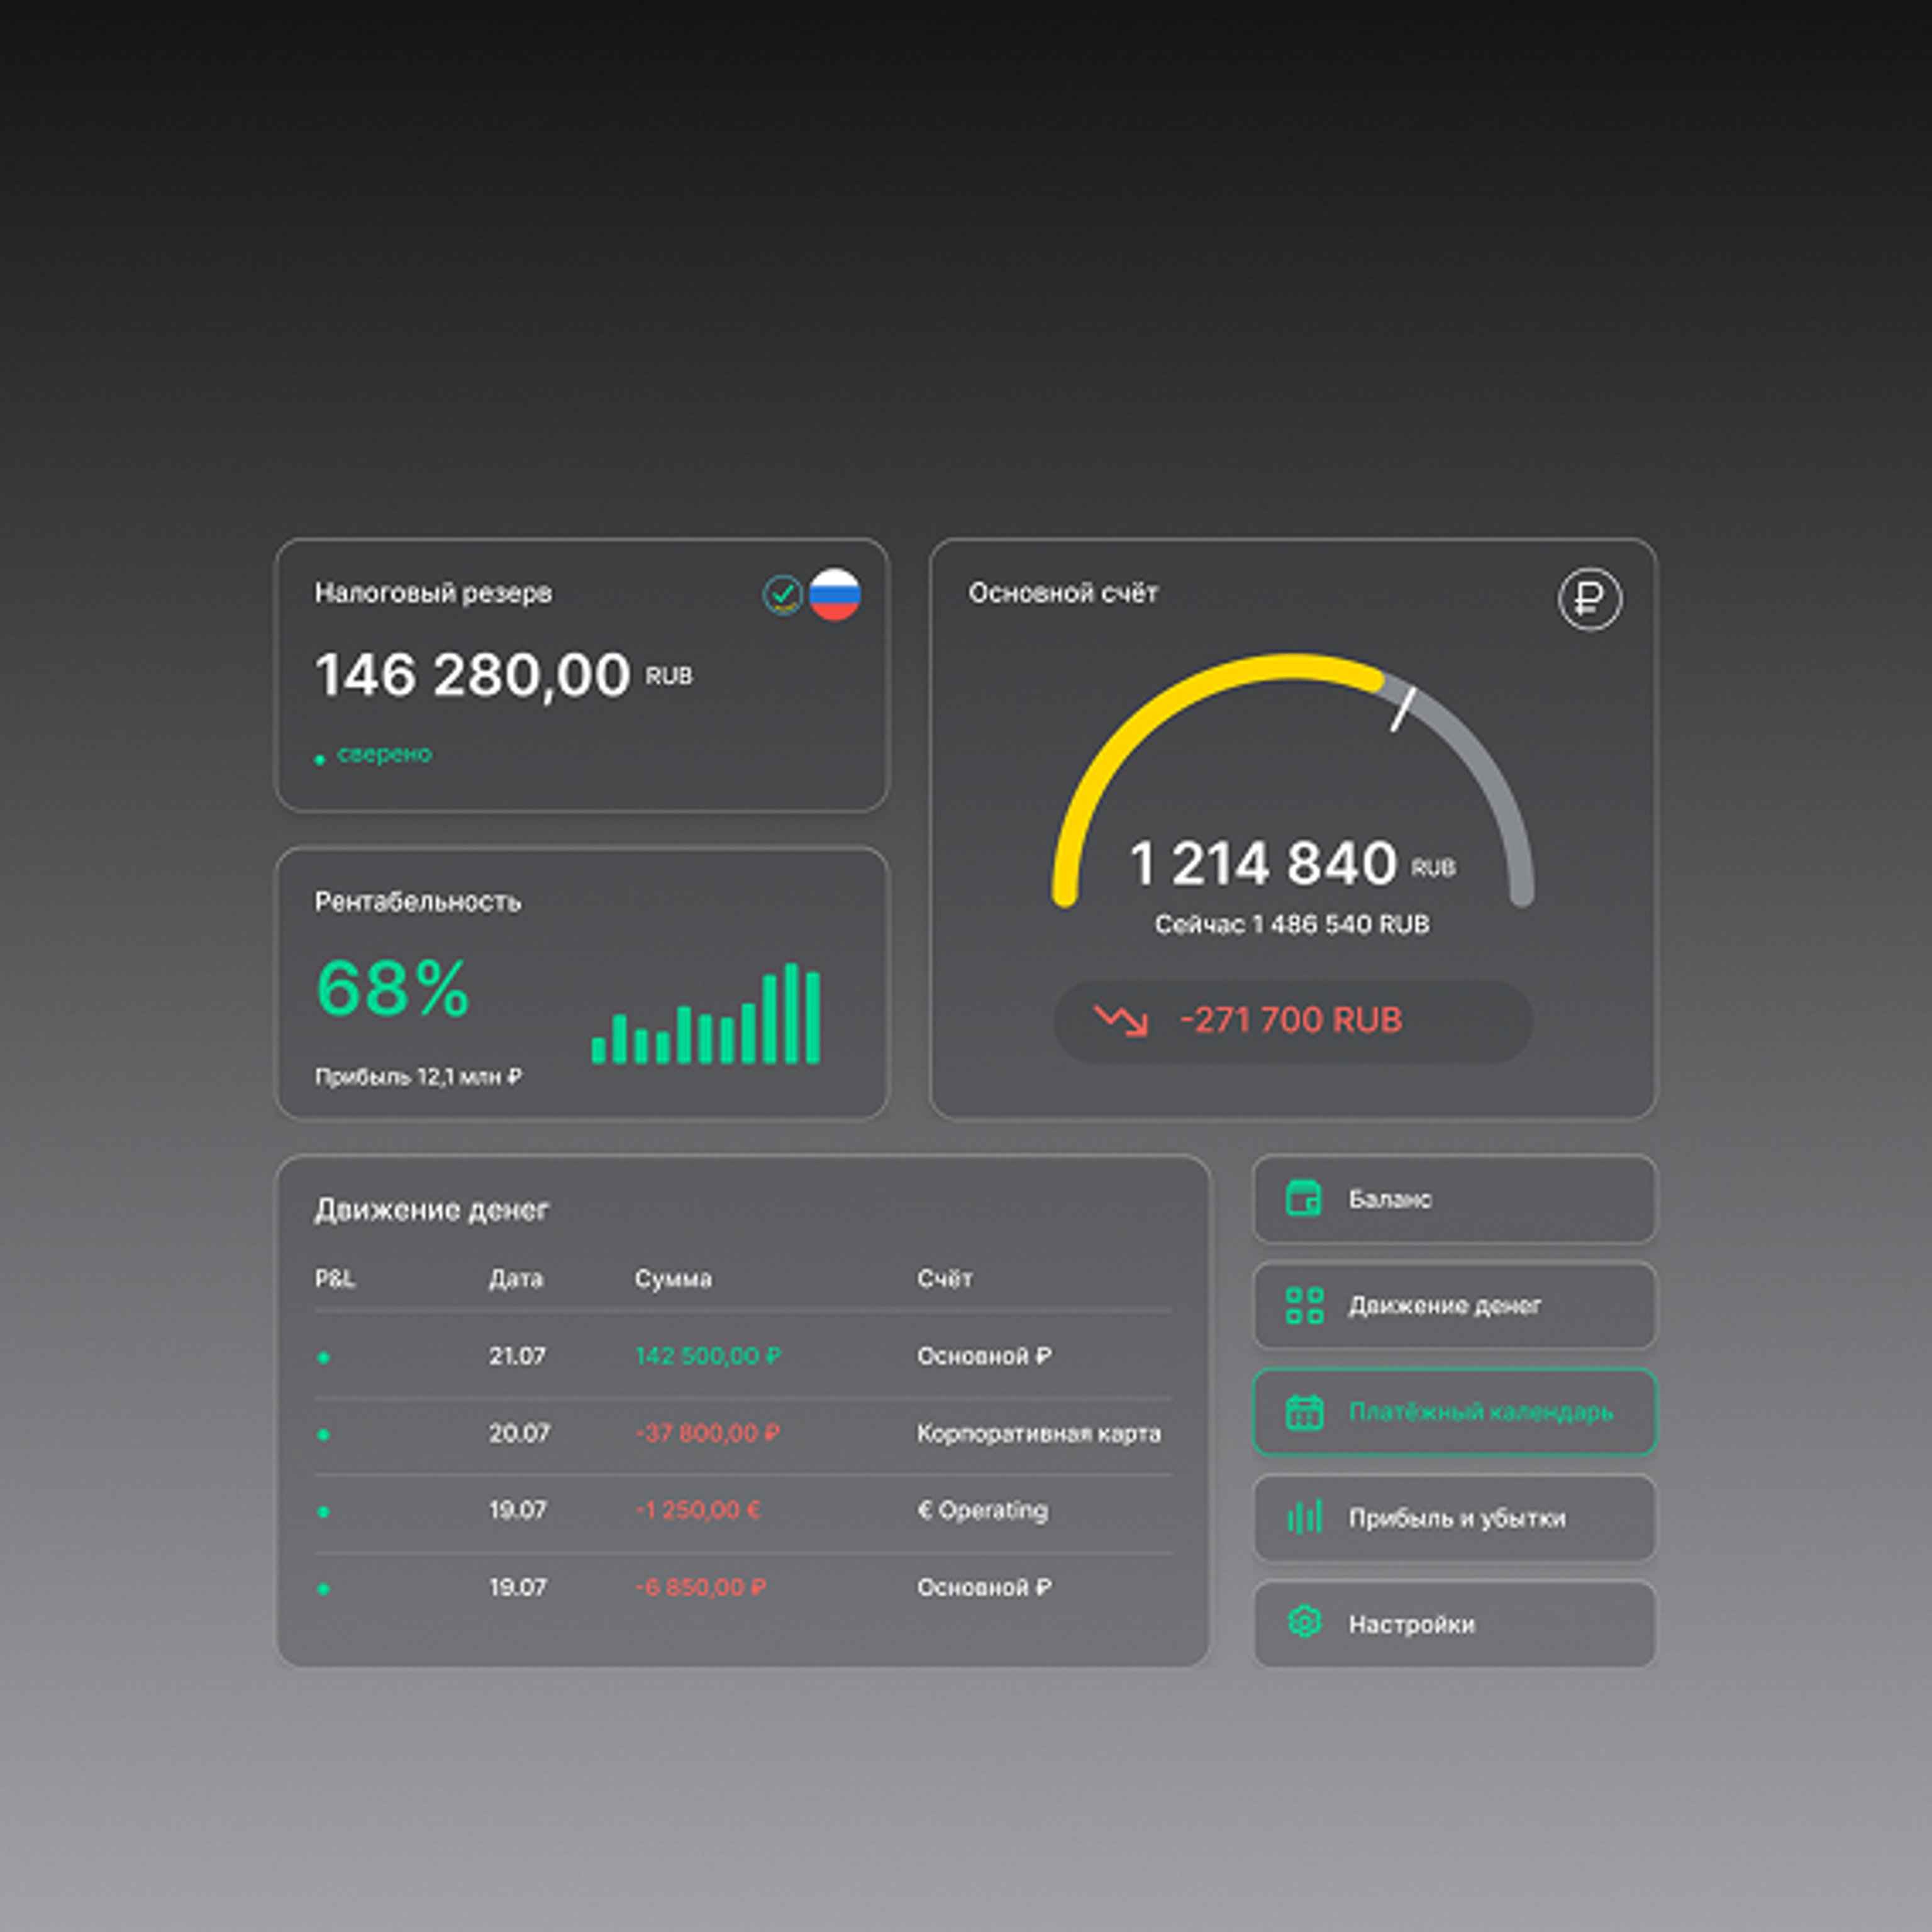Open the Прибыль и убытки menu item
This screenshot has width=1932, height=1932.
tap(1454, 1517)
